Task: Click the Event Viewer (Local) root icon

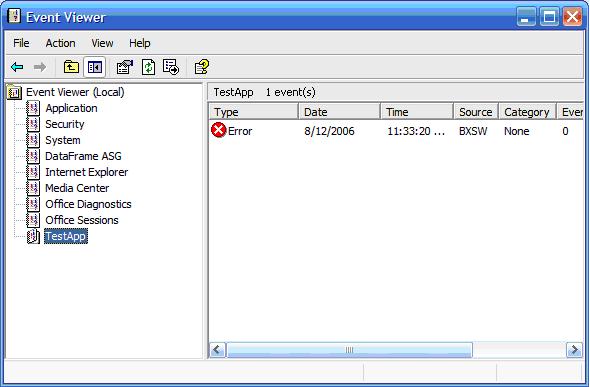Action: coord(14,92)
